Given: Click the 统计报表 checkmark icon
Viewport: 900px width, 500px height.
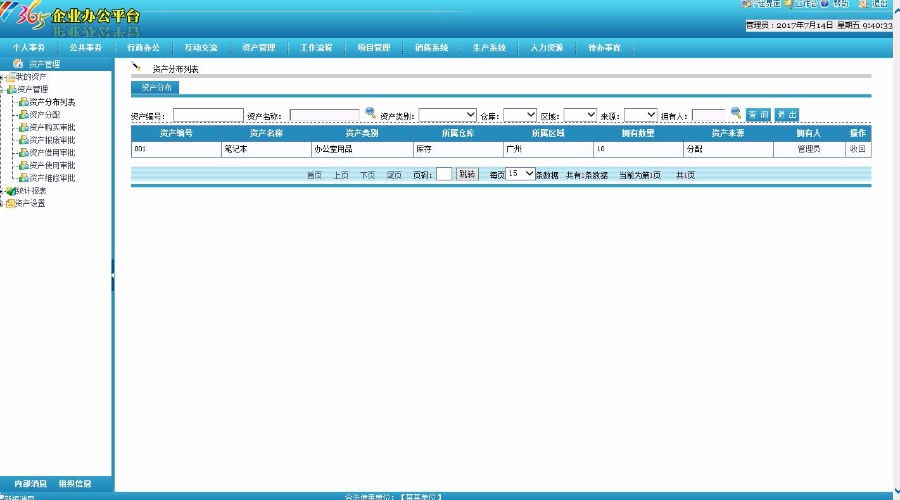Looking at the screenshot, I should pyautogui.click(x=11, y=191).
